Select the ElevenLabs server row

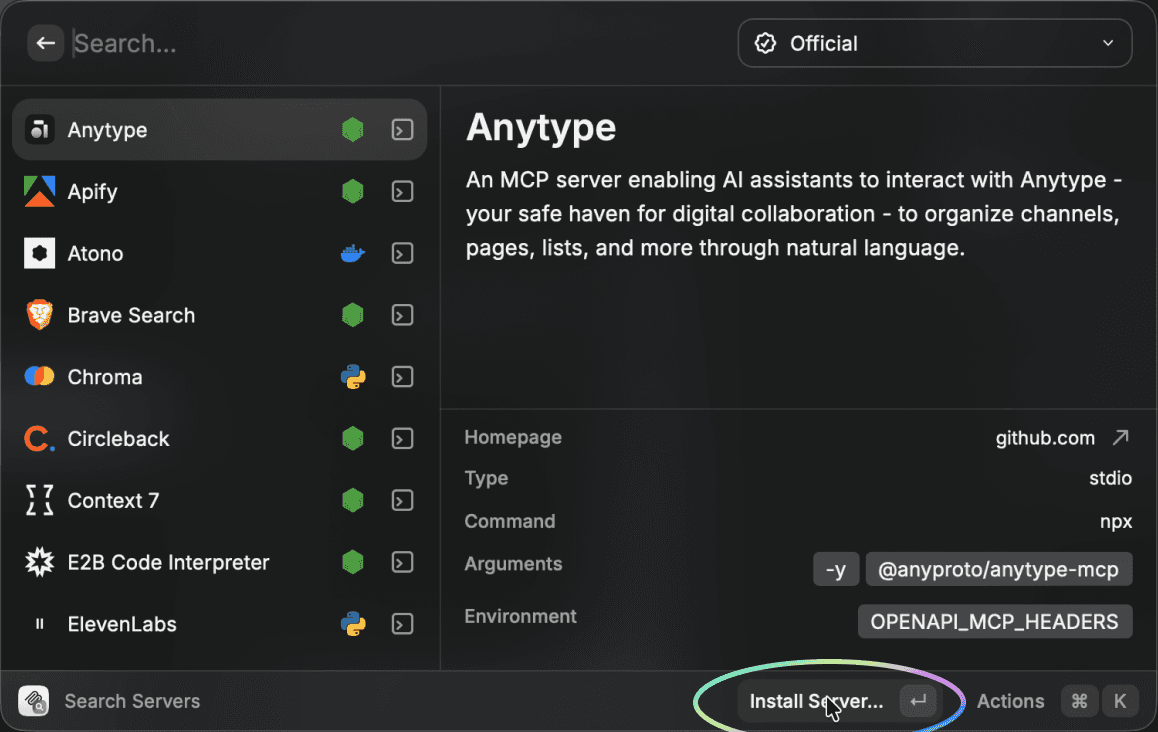pyautogui.click(x=220, y=624)
